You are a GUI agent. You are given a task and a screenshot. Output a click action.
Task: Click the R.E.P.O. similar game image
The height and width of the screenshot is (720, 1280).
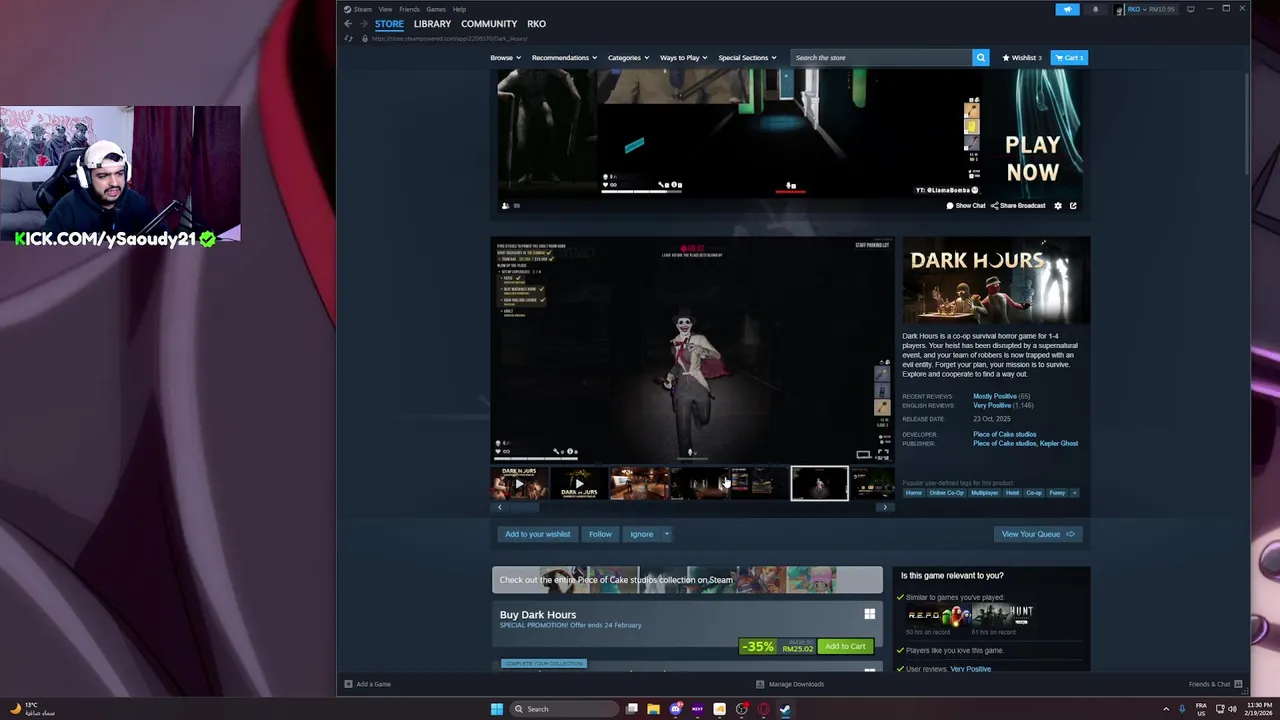point(938,615)
